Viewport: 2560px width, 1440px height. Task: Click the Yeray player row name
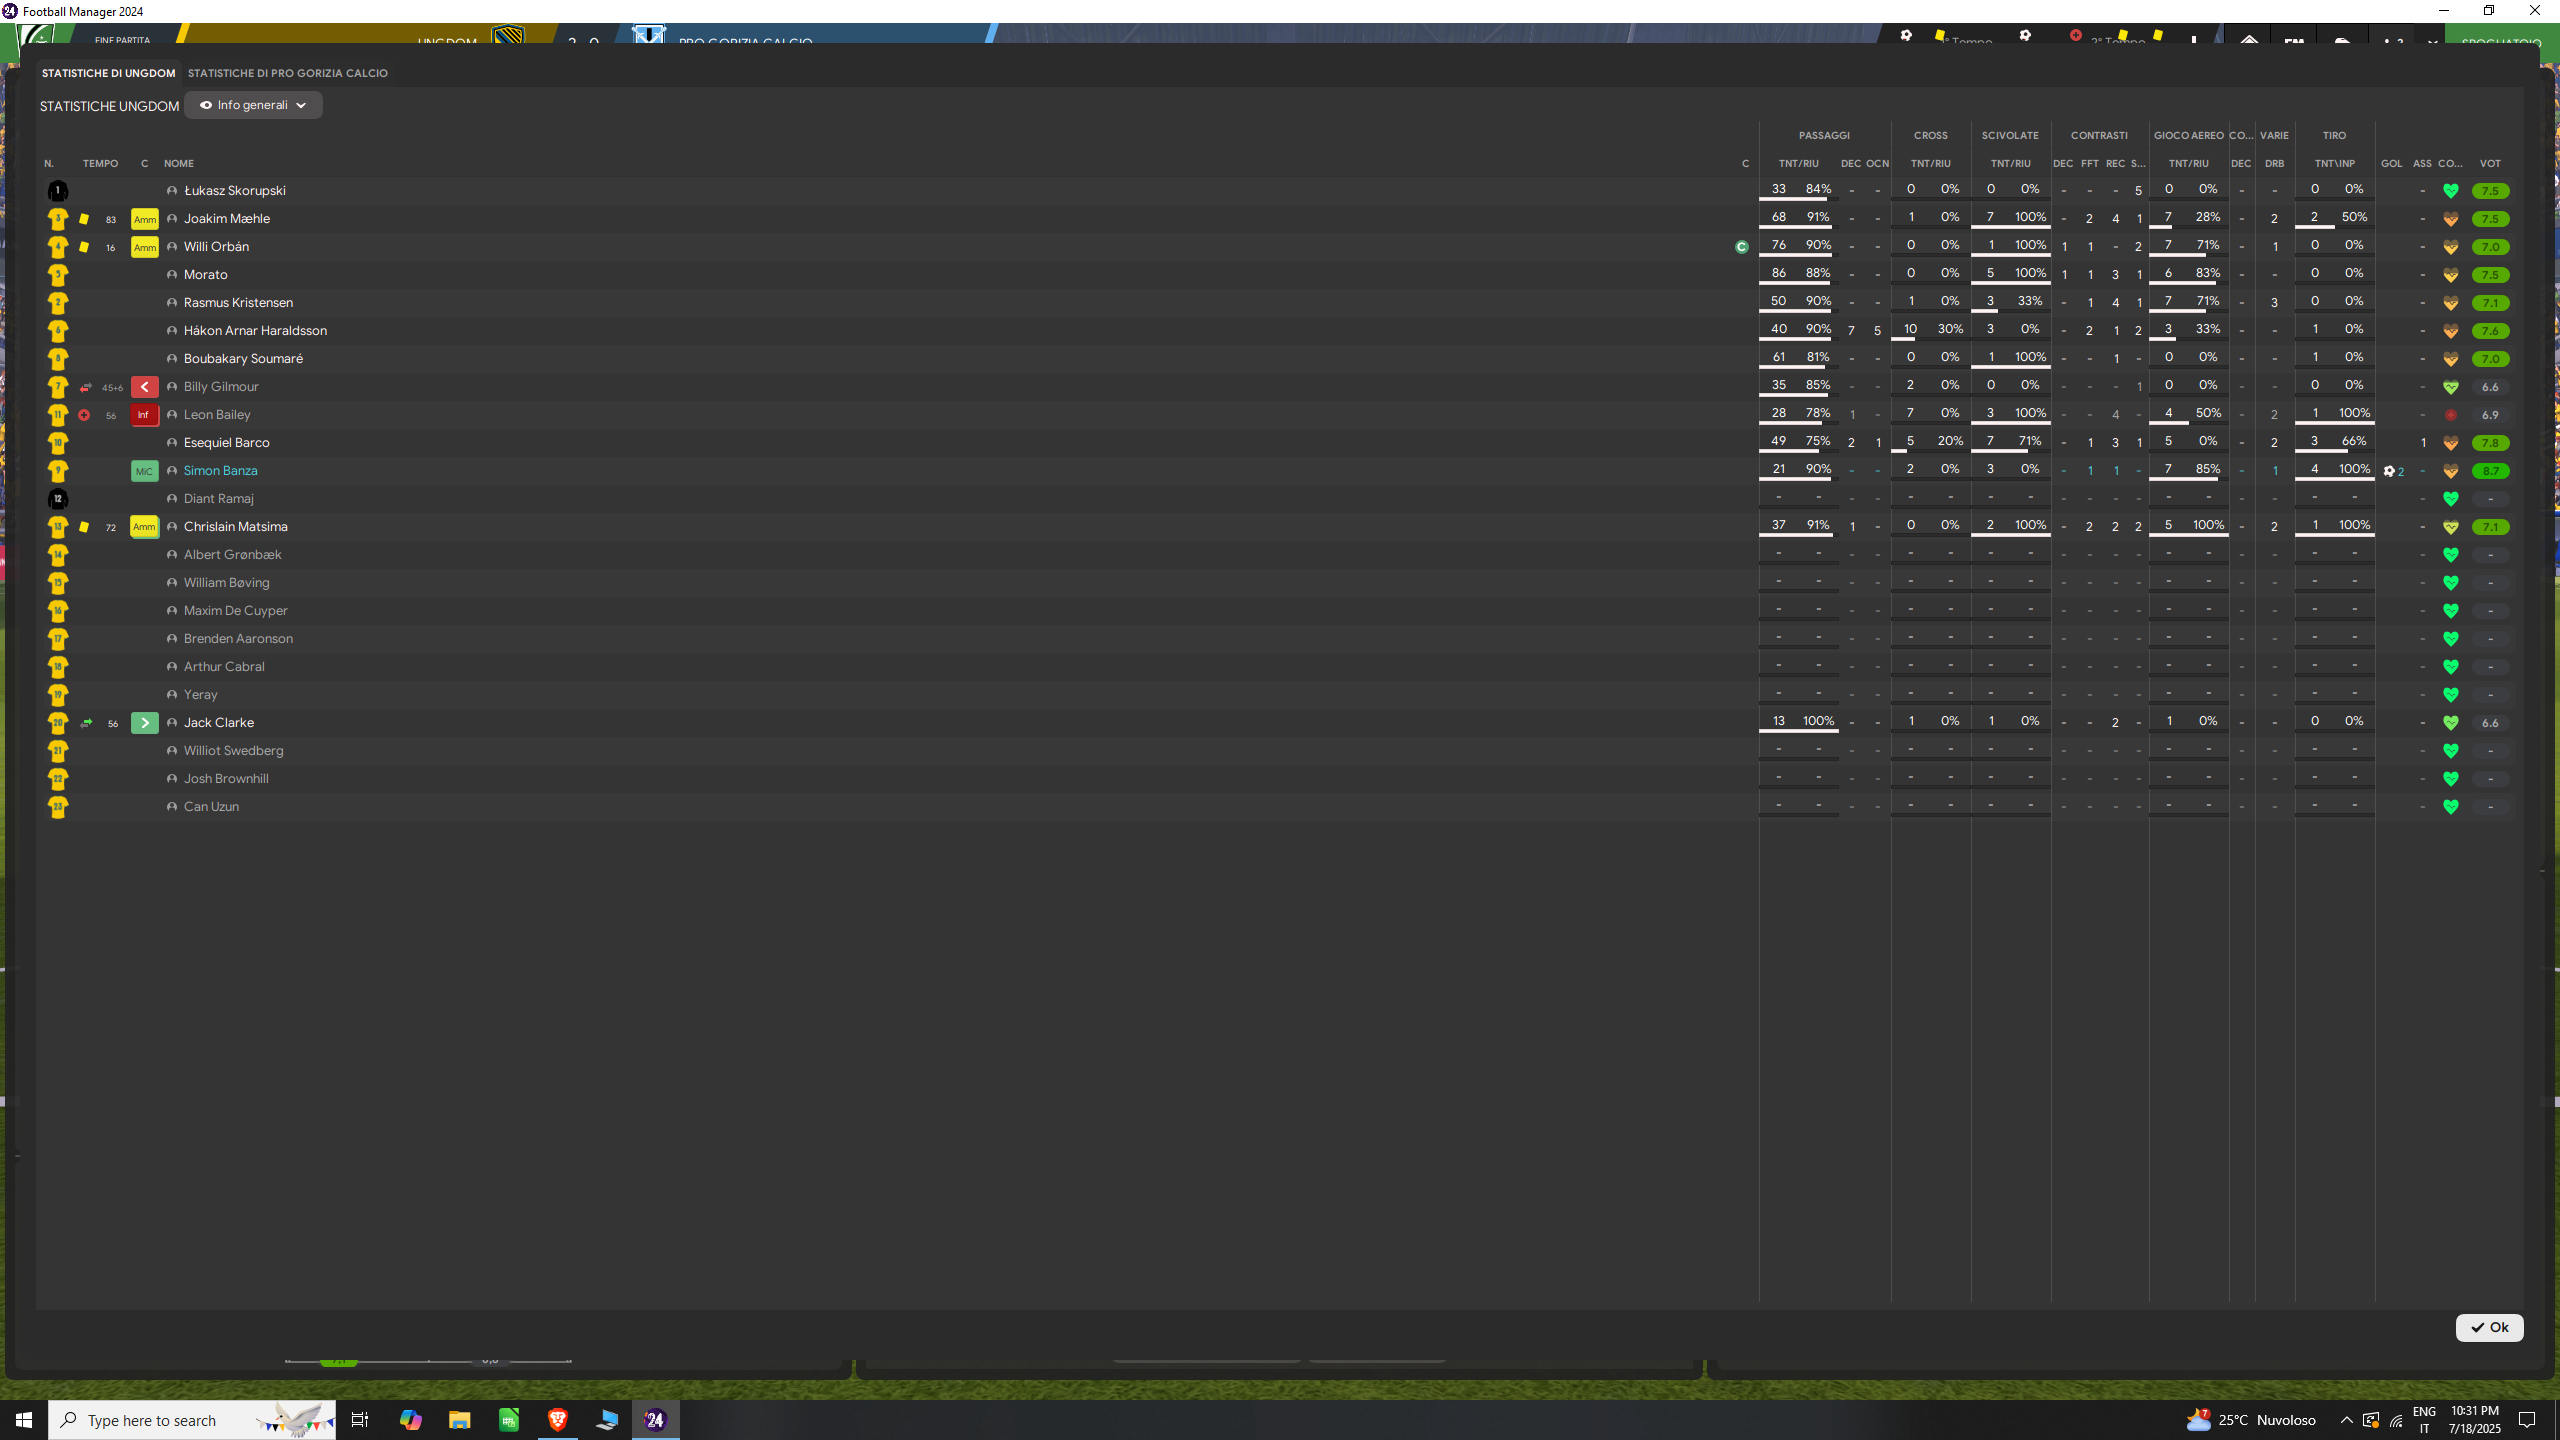[x=200, y=694]
